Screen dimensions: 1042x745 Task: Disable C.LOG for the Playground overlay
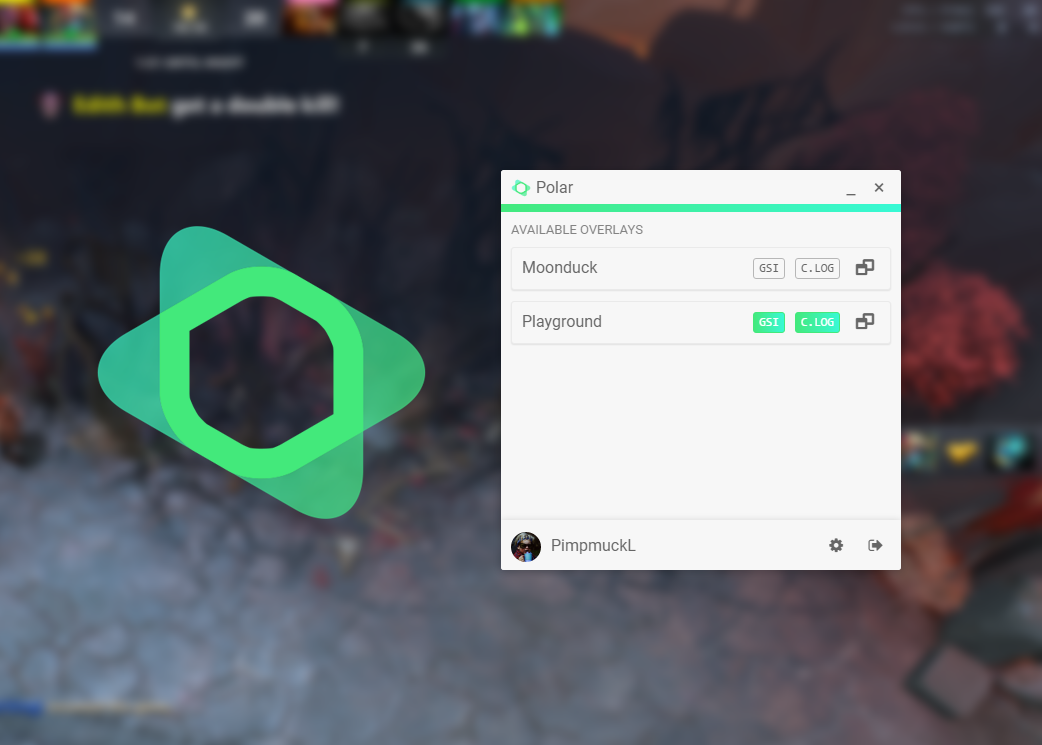817,322
